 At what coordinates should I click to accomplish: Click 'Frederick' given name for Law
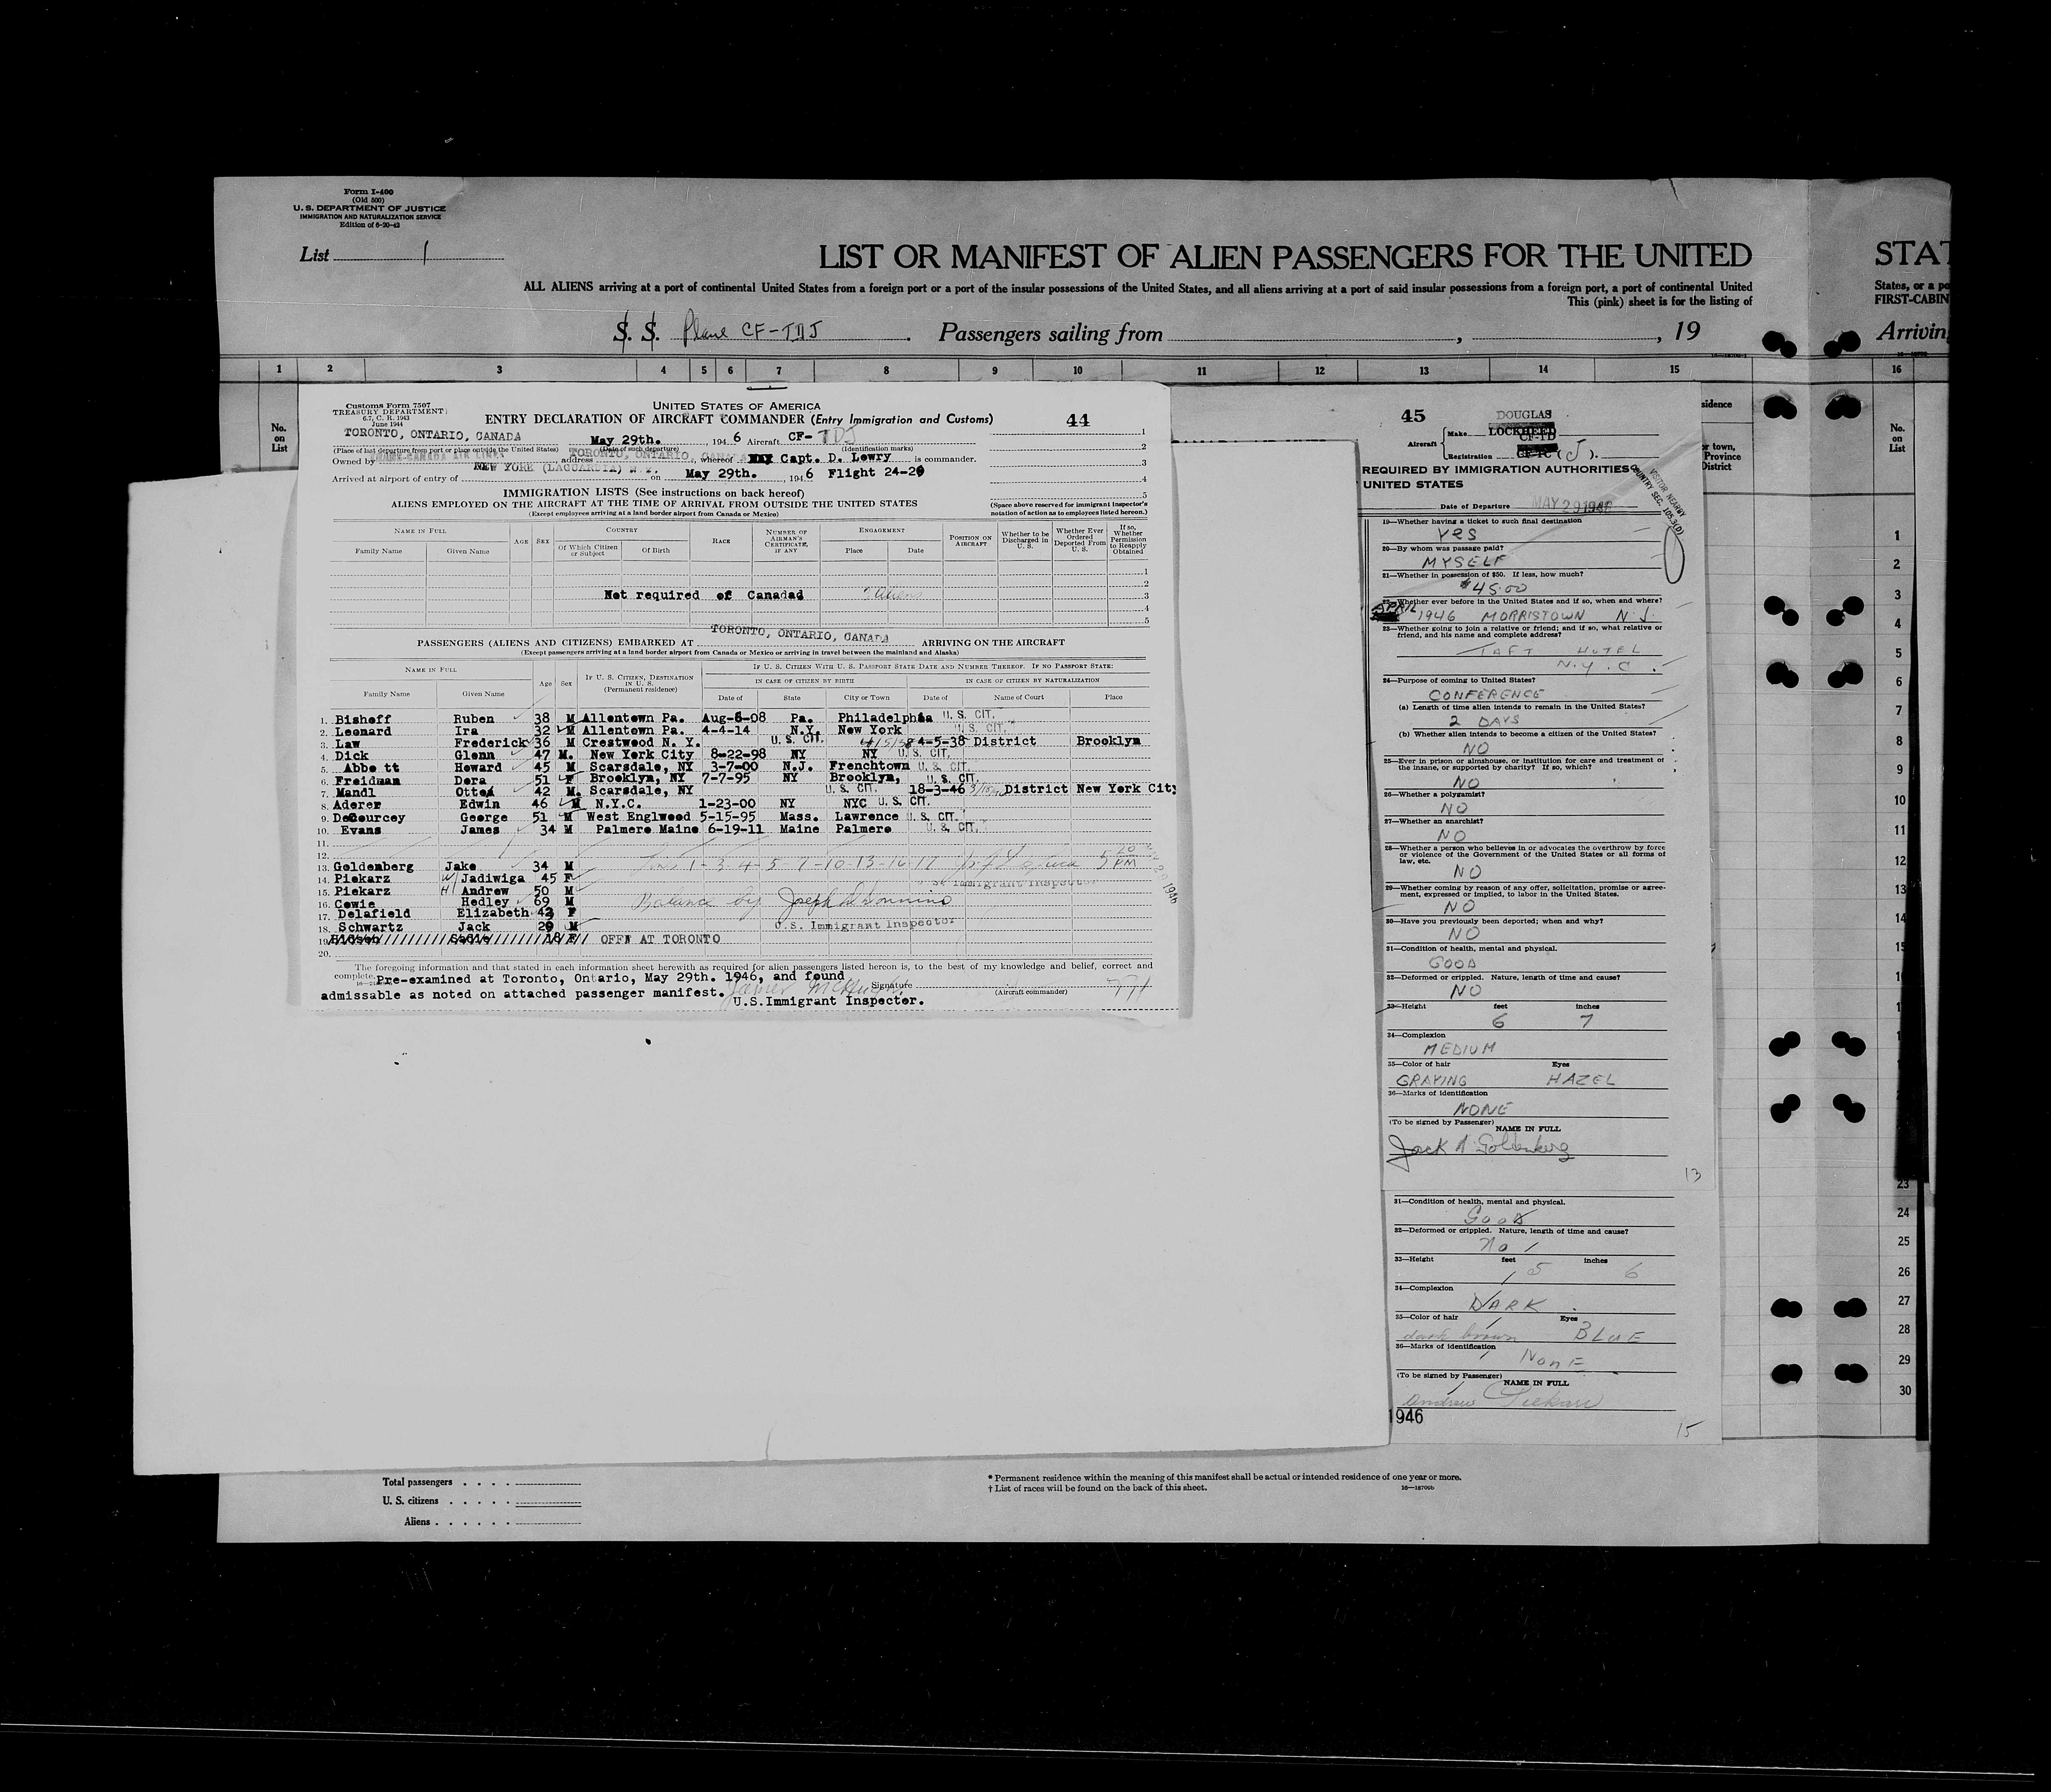pos(490,743)
